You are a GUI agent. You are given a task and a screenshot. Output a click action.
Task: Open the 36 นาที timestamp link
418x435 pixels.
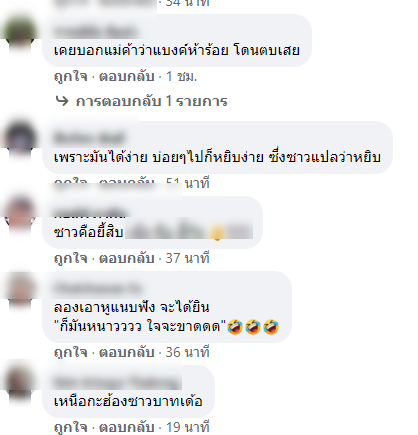click(x=188, y=352)
